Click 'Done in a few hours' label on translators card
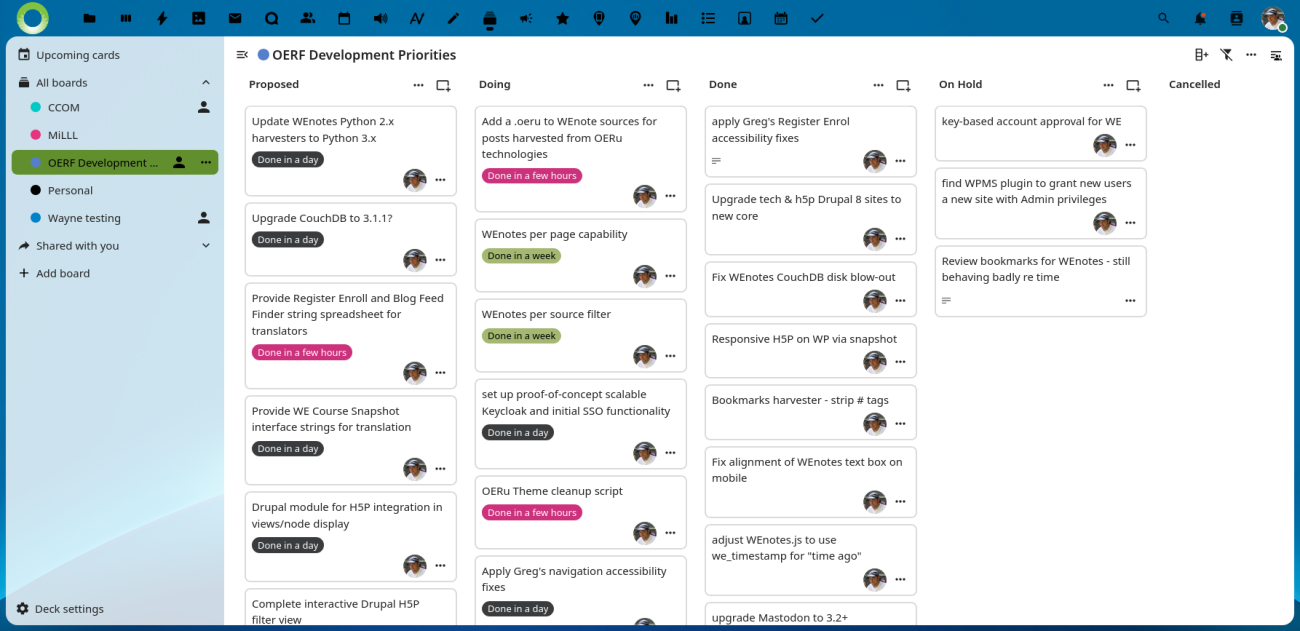1300x631 pixels. 302,352
